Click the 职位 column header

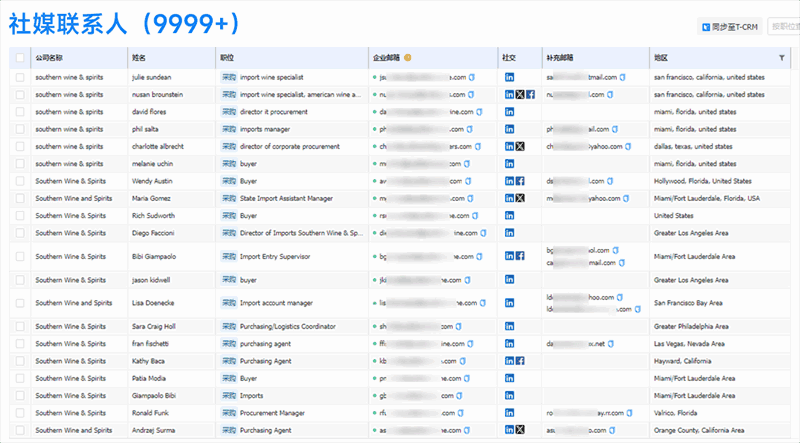227,58
